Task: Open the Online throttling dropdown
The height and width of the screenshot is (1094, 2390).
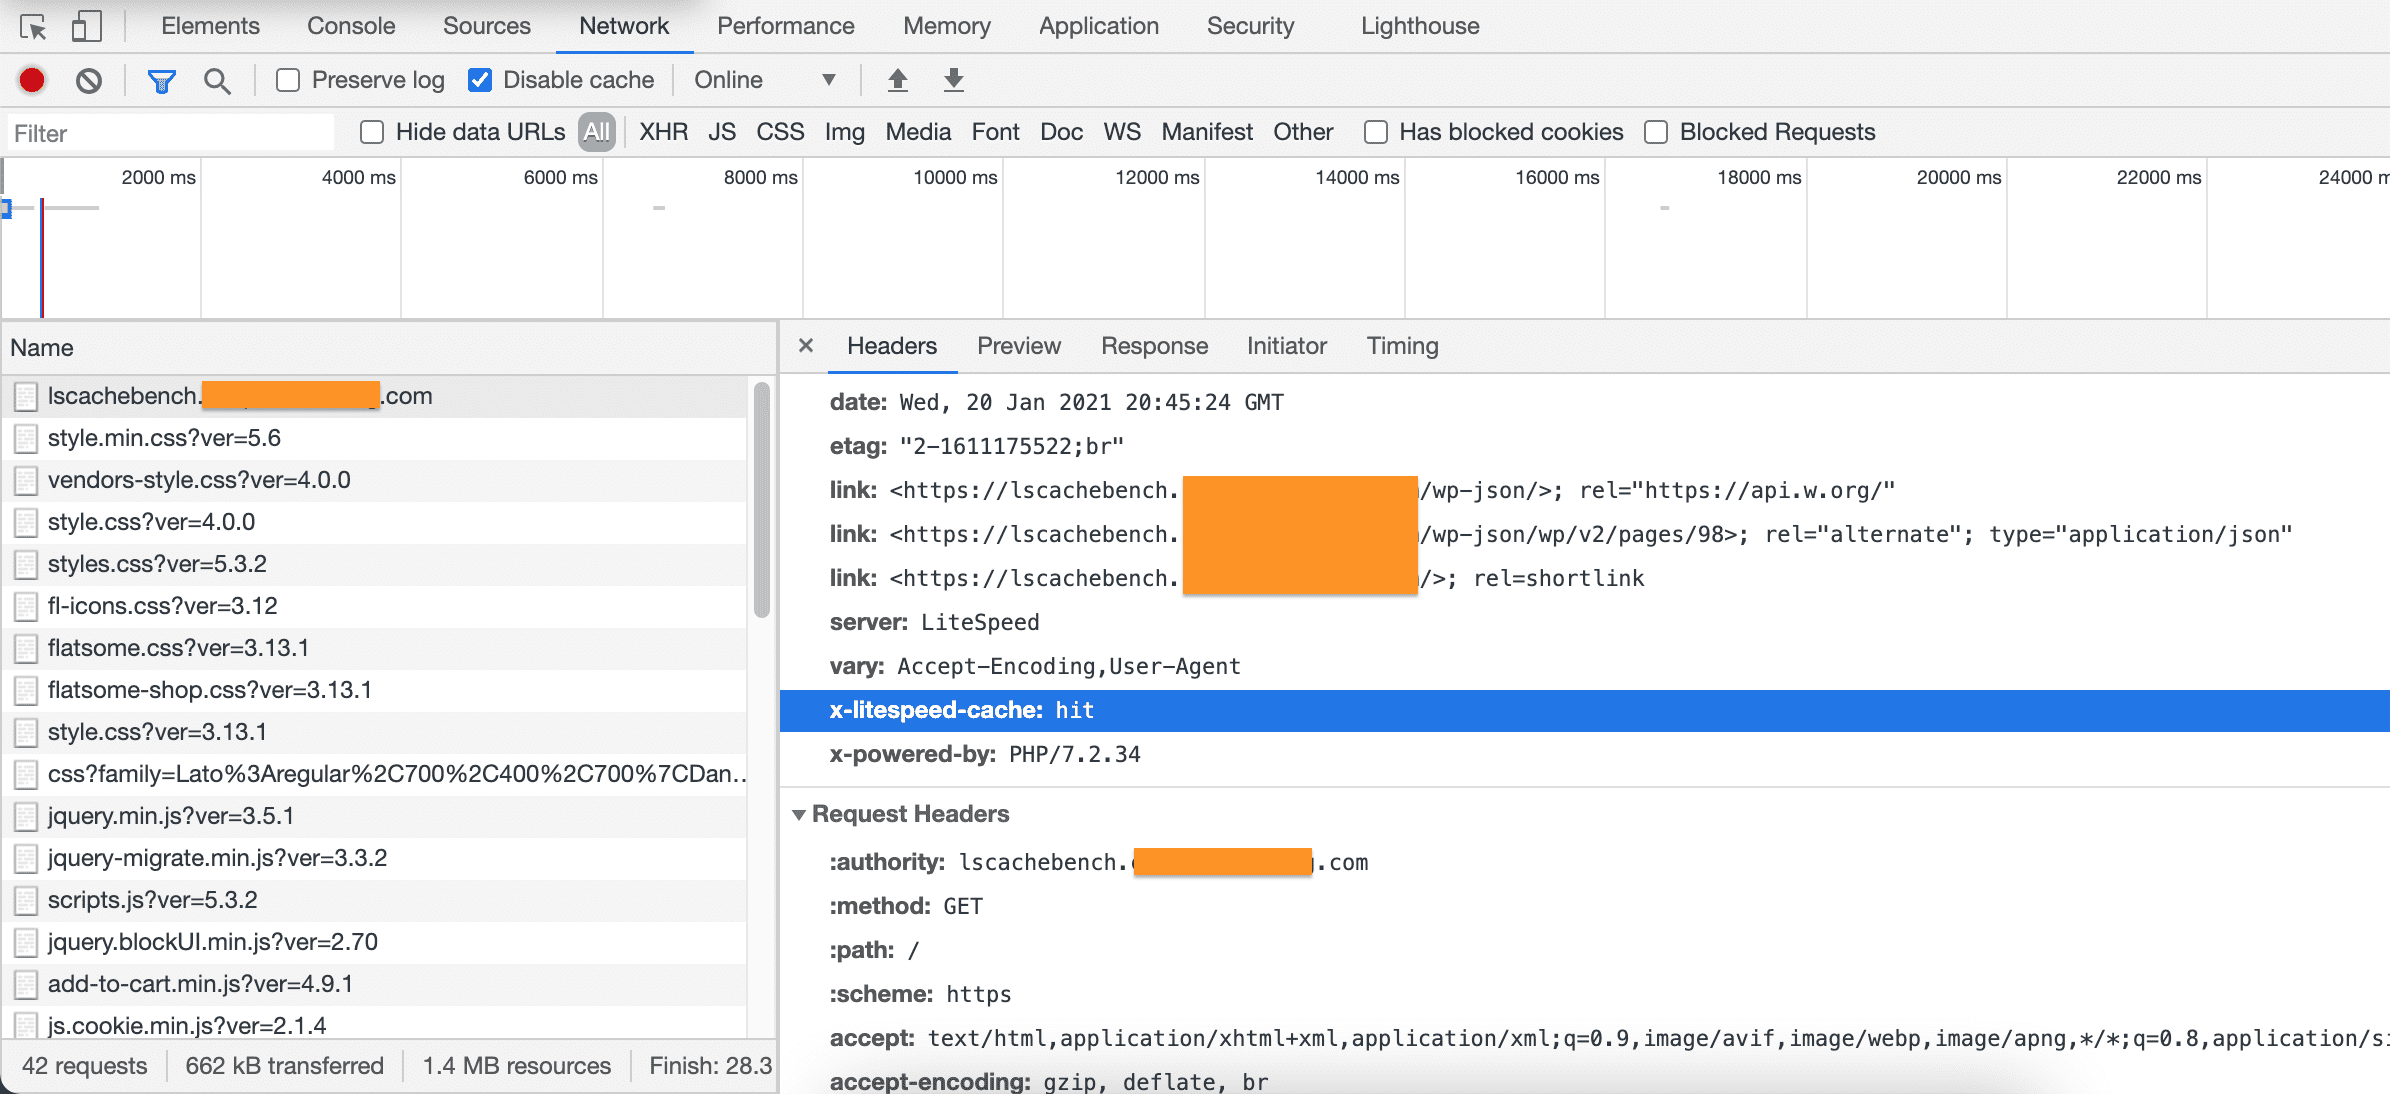Action: 765,80
